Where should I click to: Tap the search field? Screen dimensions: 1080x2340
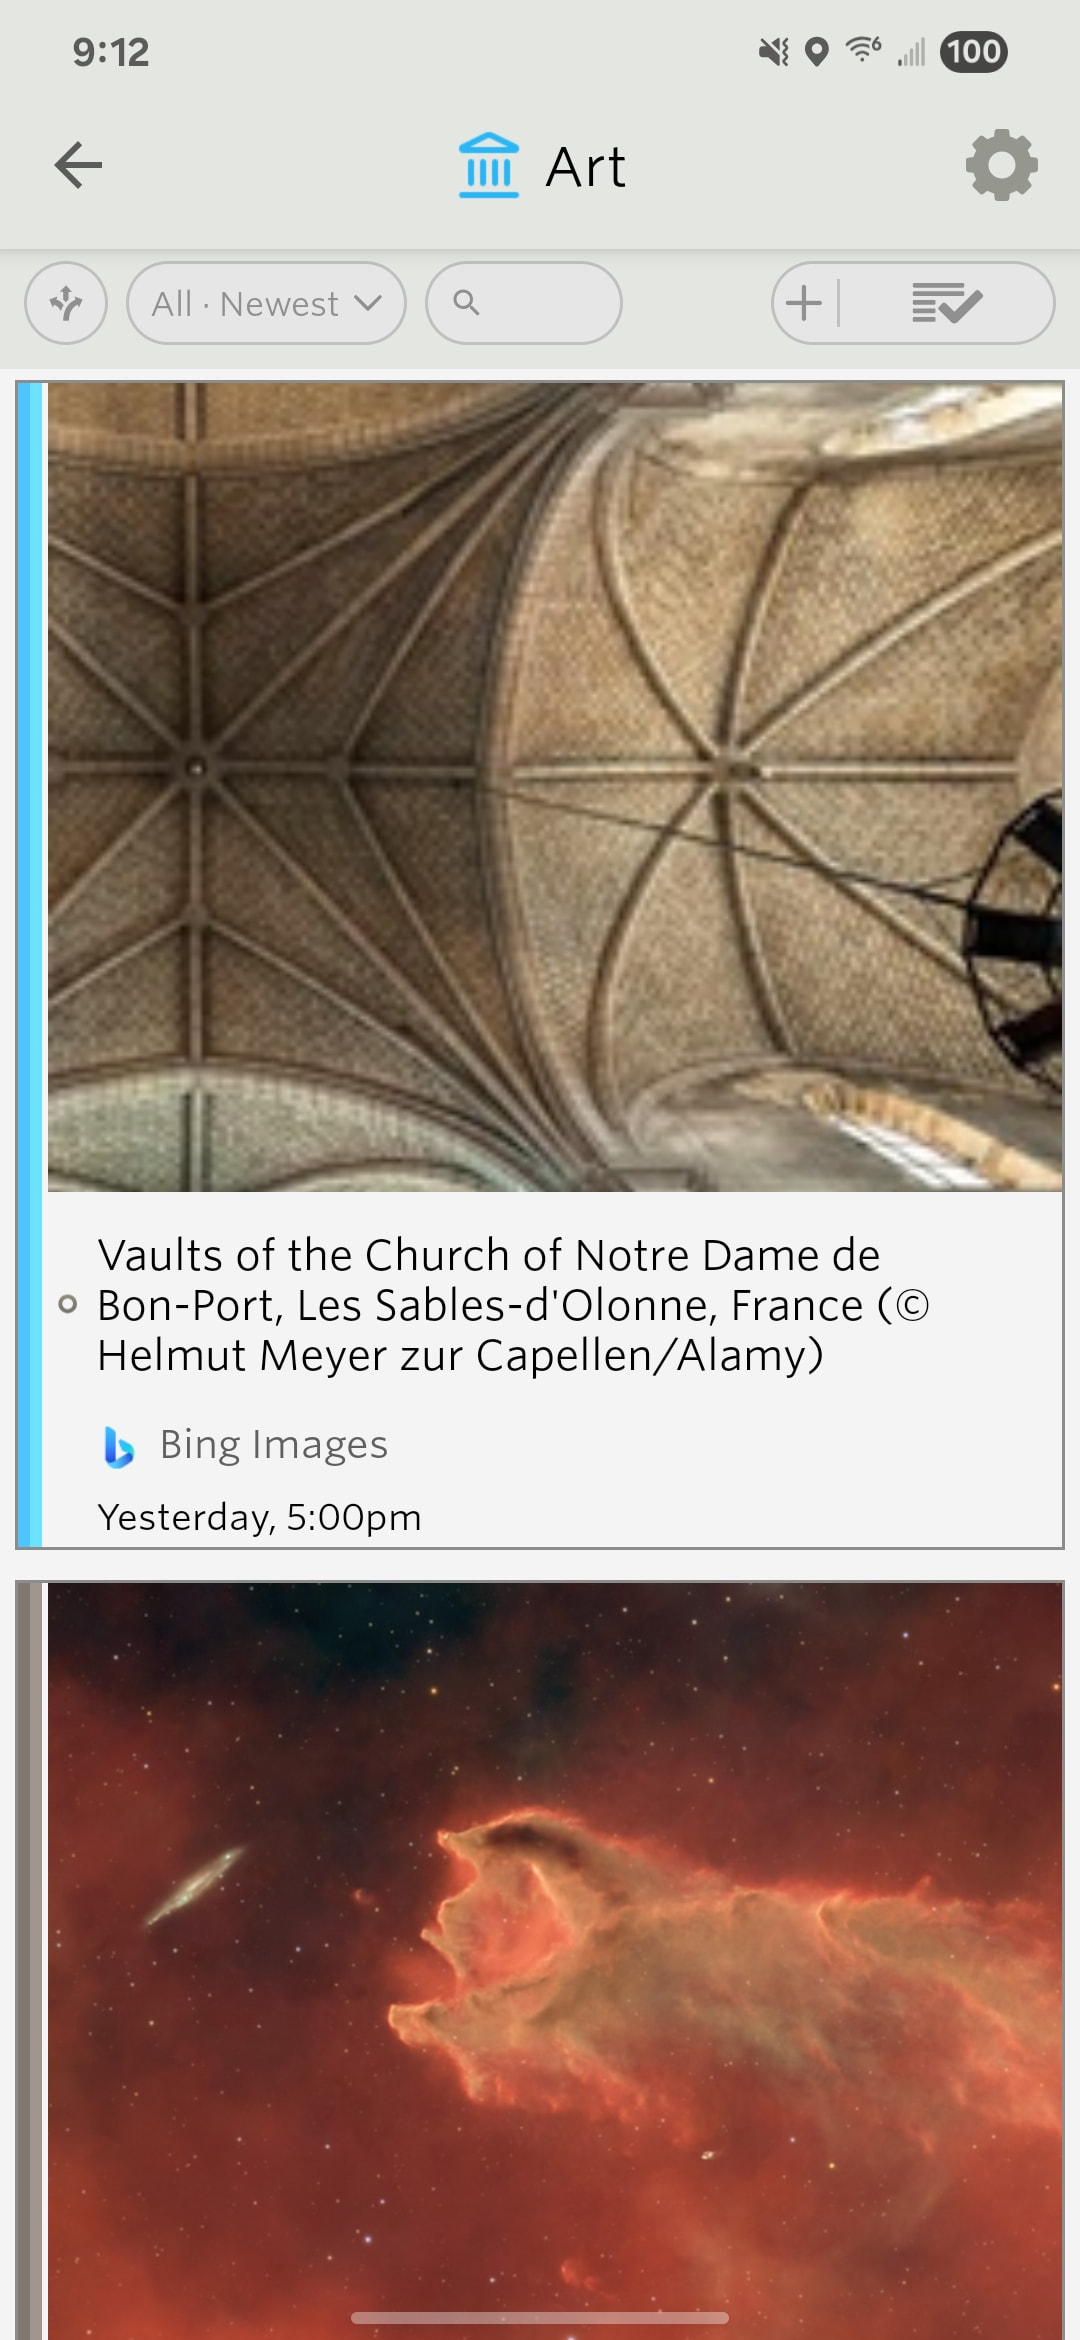[524, 303]
